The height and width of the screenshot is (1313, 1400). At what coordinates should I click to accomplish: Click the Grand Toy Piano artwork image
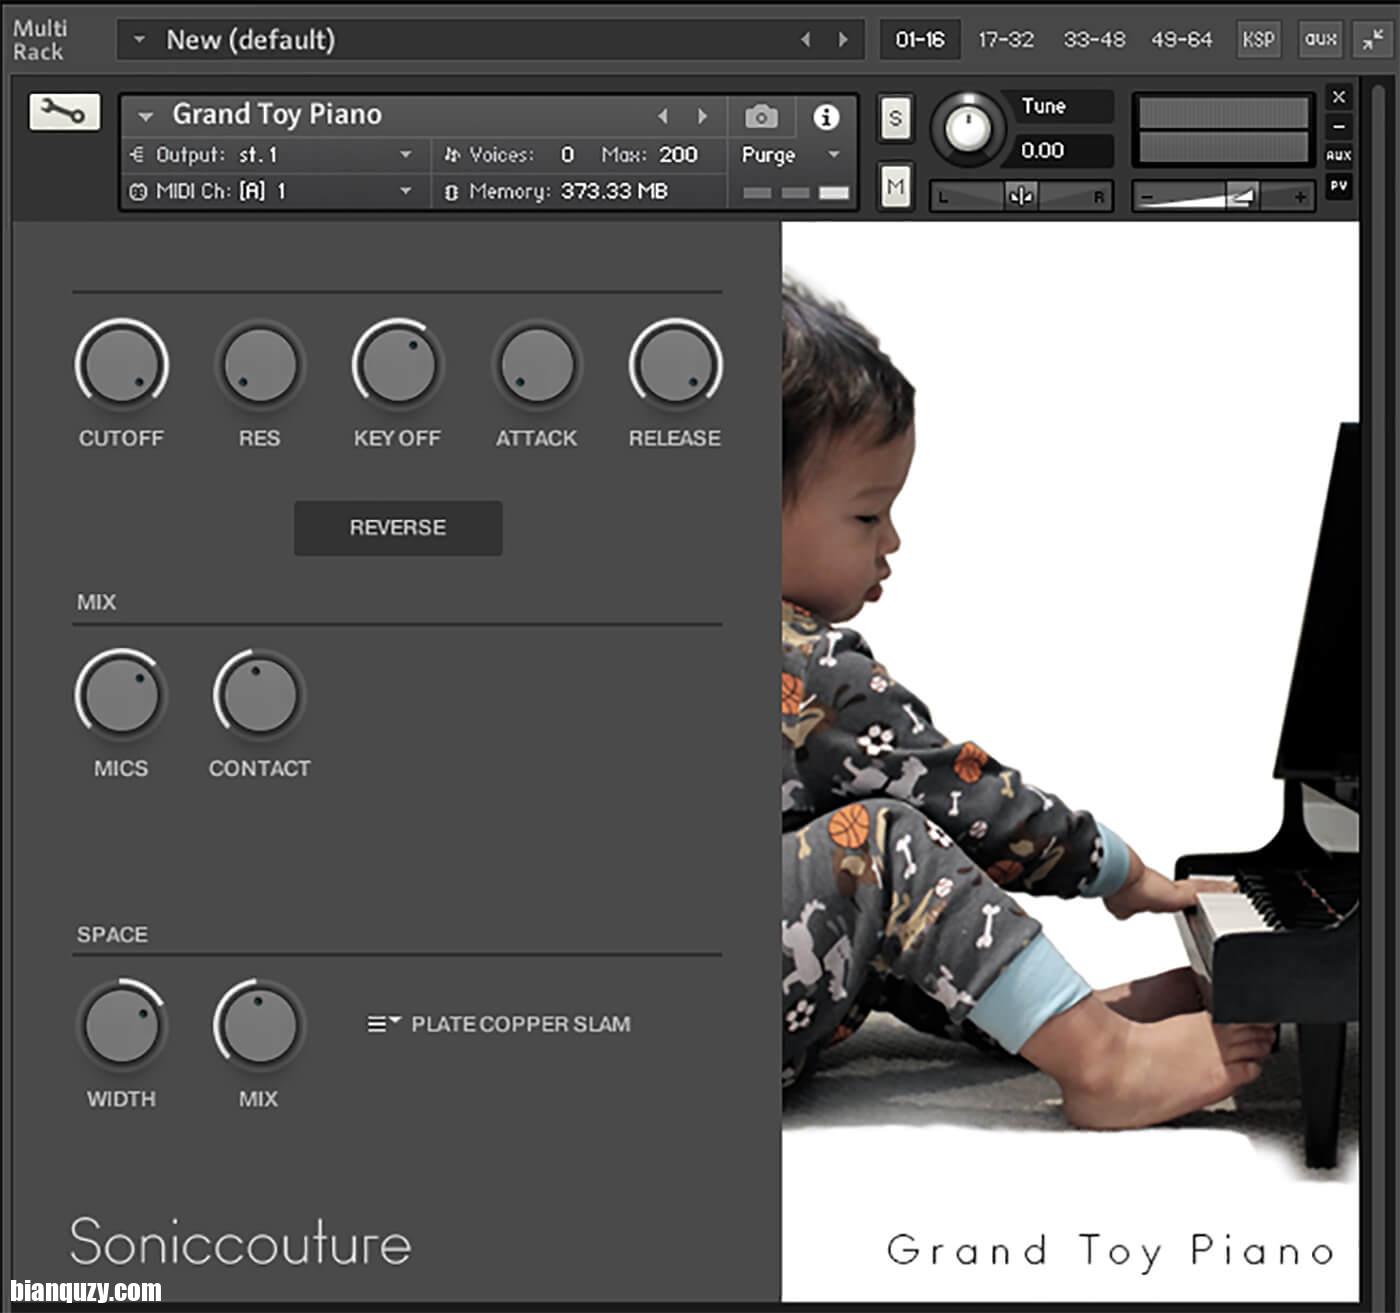1070,760
